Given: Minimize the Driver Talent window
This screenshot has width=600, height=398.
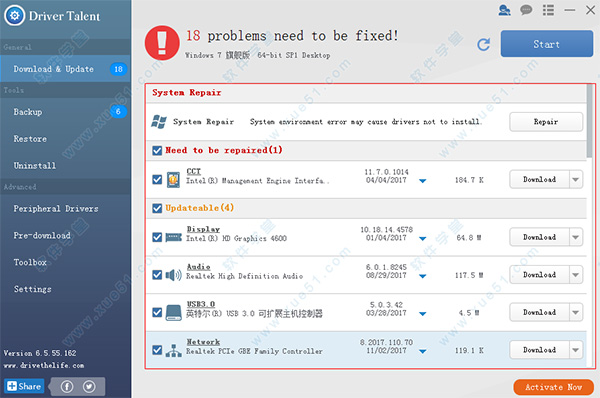Looking at the screenshot, I should coord(569,10).
